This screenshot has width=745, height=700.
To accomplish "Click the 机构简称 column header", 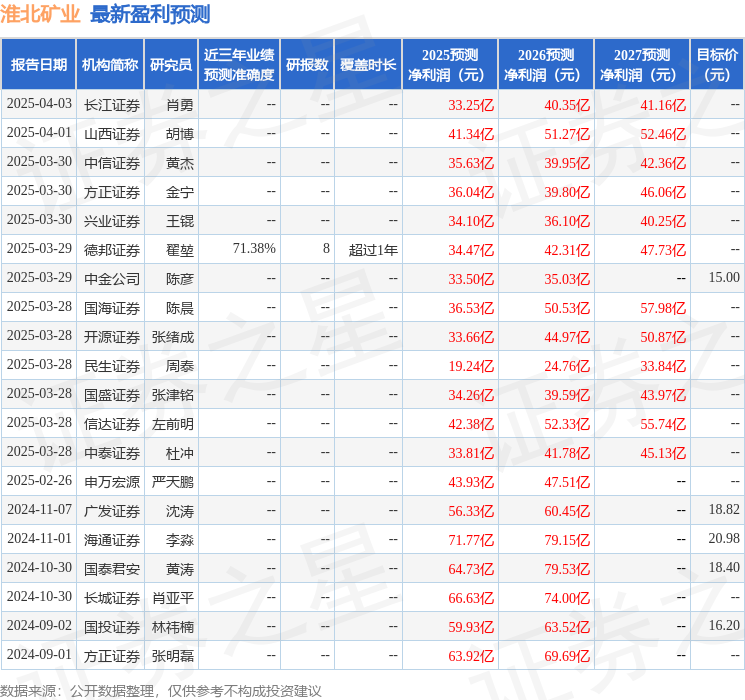I will pos(110,65).
